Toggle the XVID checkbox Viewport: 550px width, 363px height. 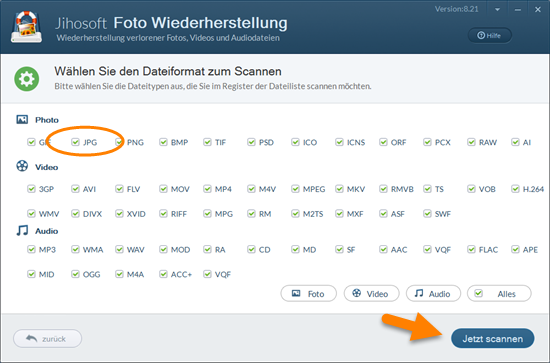click(119, 214)
